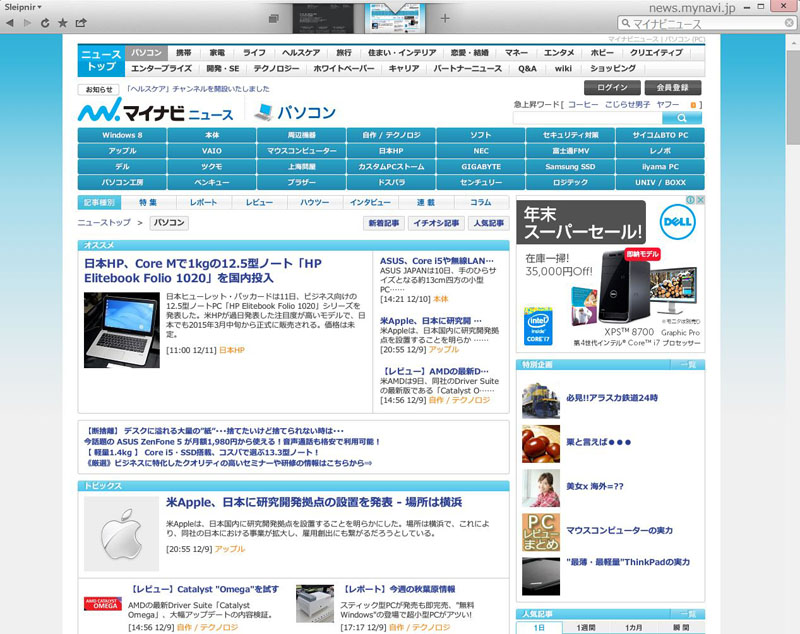Show the 新着記事 article list

click(x=384, y=223)
